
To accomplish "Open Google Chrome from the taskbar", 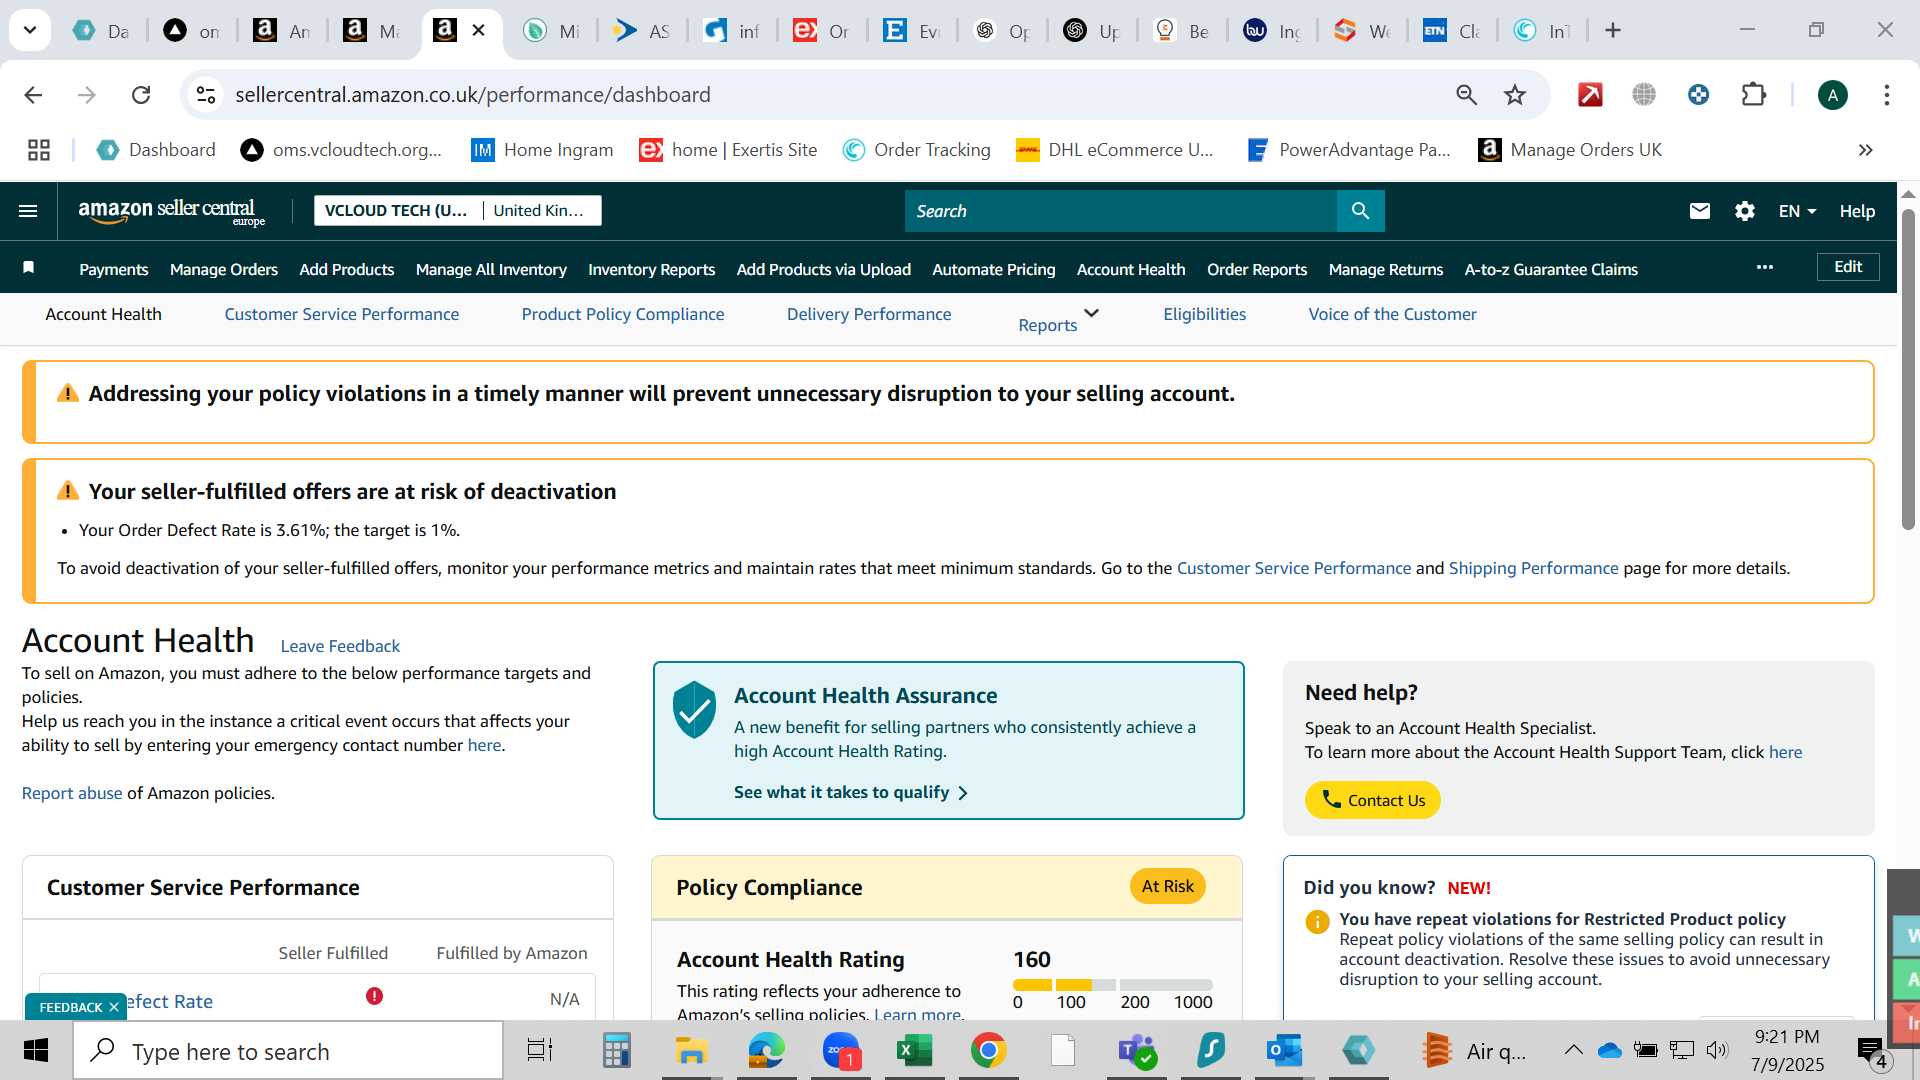I will [x=988, y=1051].
